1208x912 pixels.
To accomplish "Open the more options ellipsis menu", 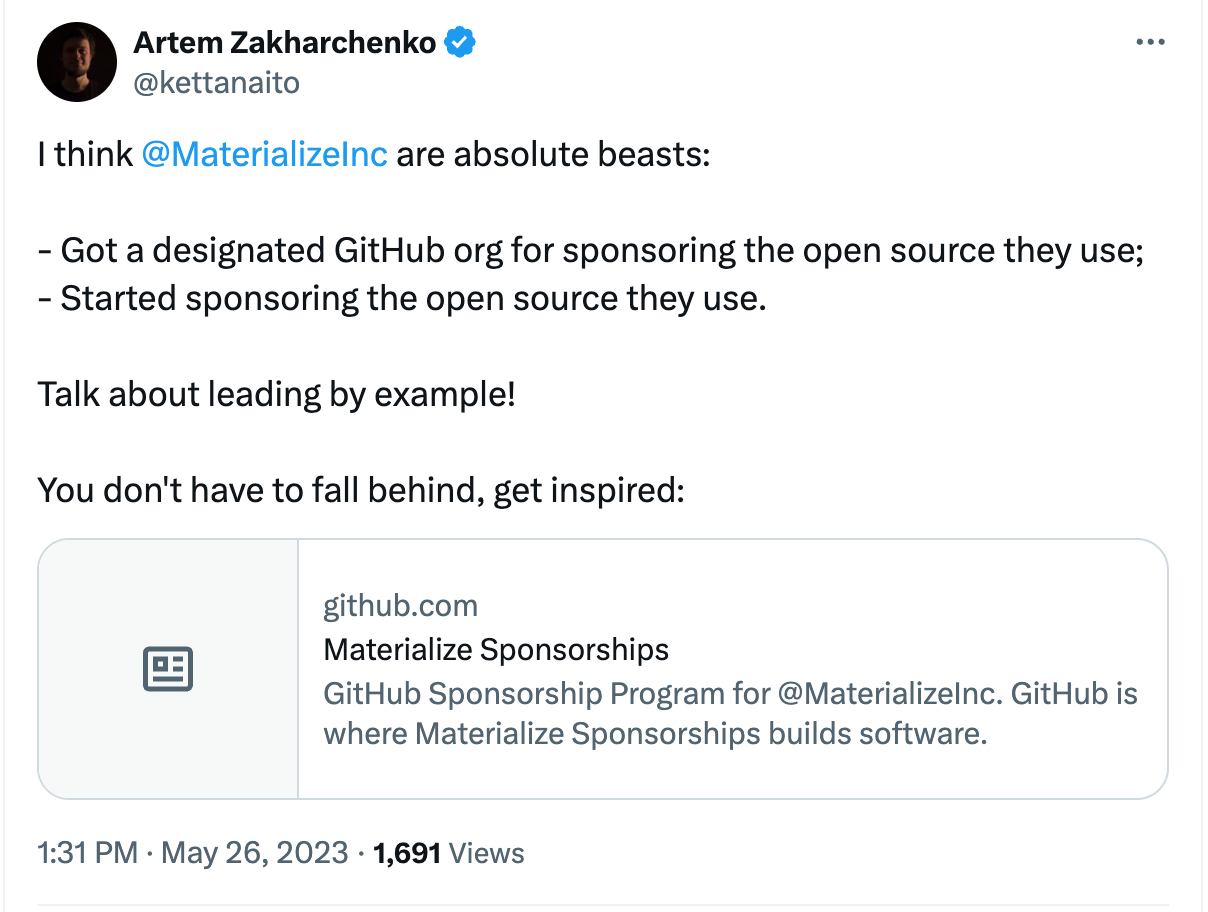I will (x=1151, y=41).
